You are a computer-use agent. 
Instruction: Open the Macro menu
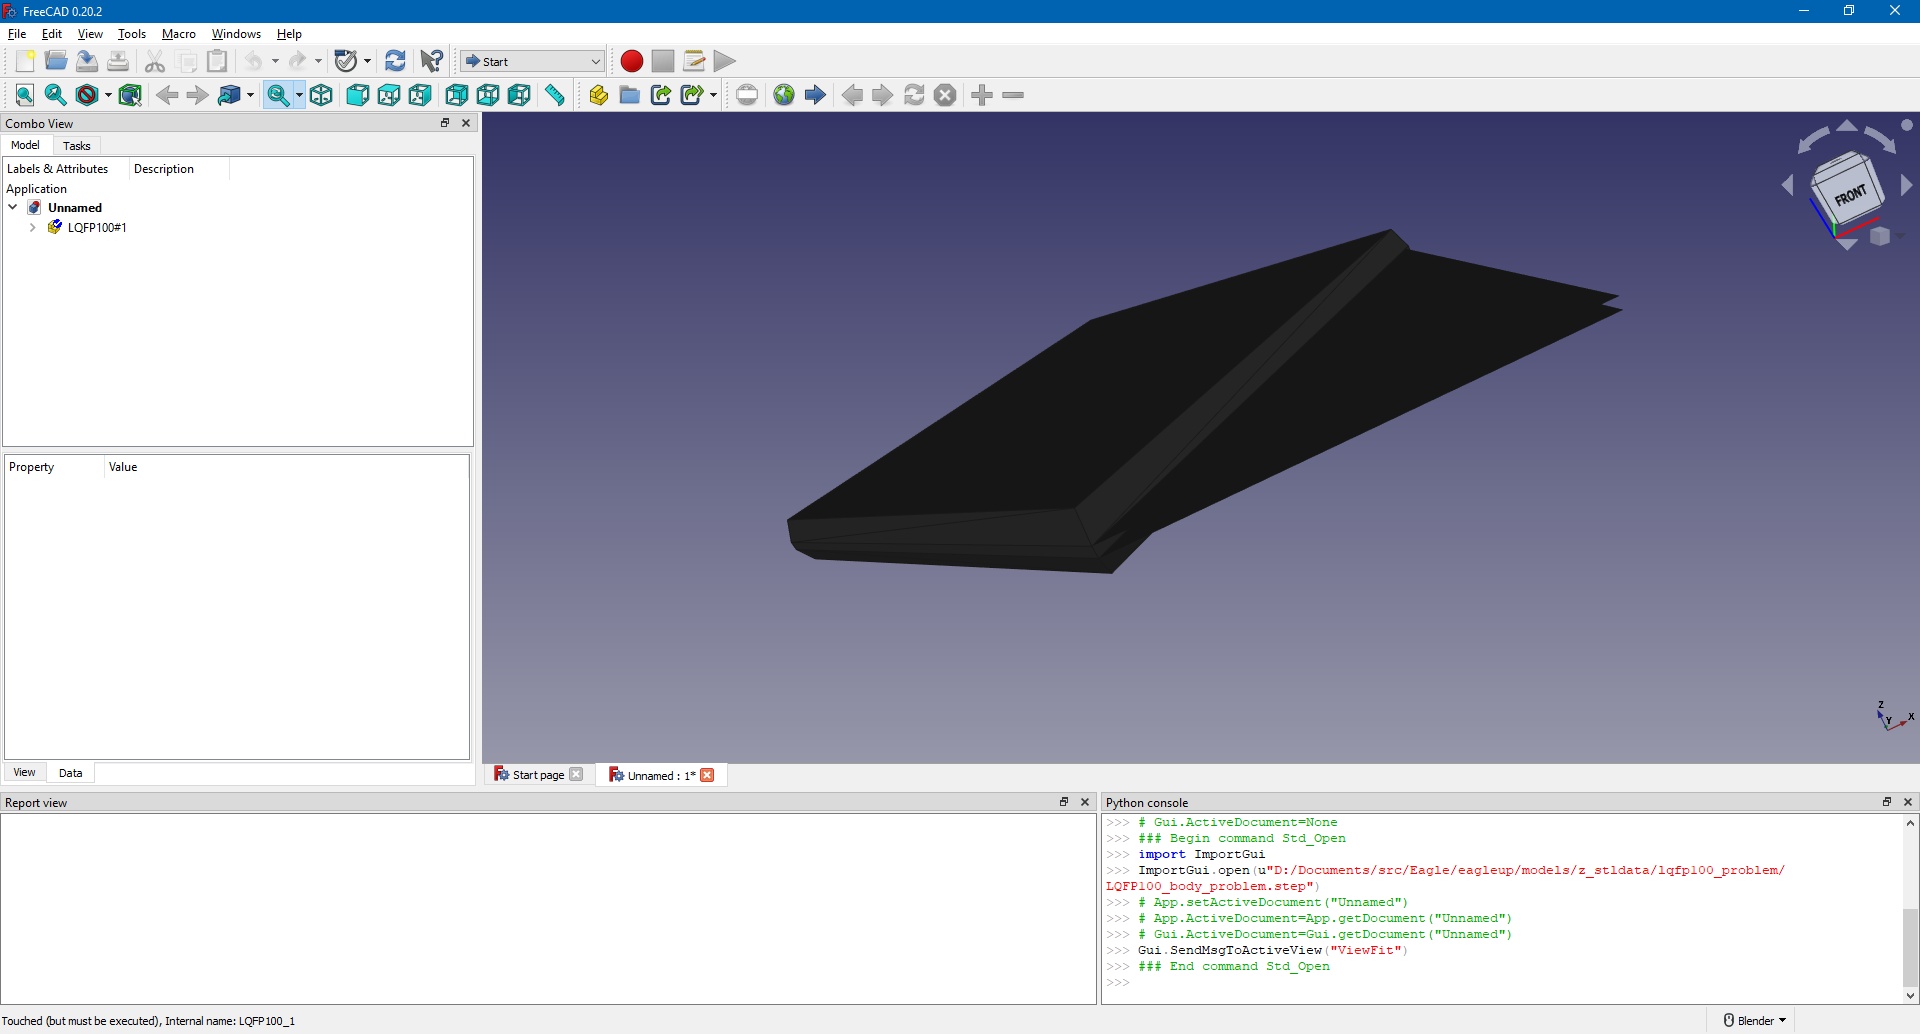click(178, 33)
